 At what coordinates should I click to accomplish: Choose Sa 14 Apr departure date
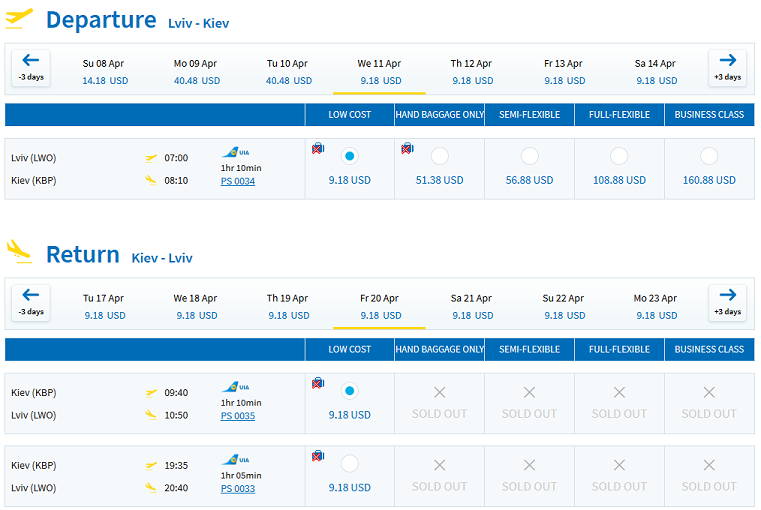pyautogui.click(x=656, y=72)
